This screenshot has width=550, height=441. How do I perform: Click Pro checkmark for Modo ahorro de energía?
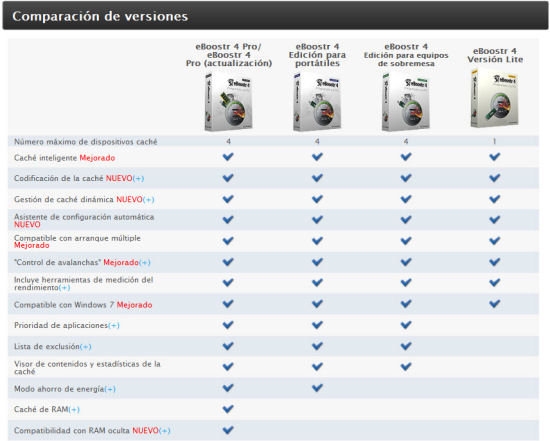click(x=228, y=388)
